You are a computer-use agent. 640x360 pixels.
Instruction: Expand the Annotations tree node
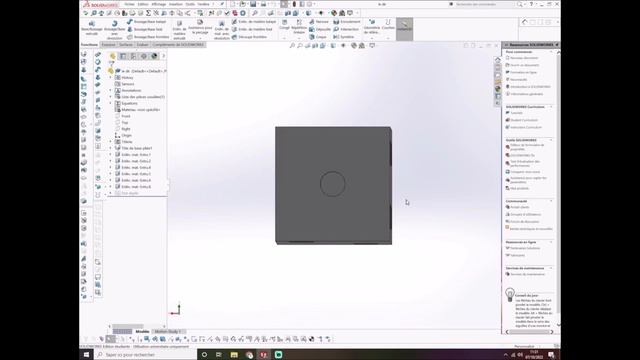(x=110, y=90)
